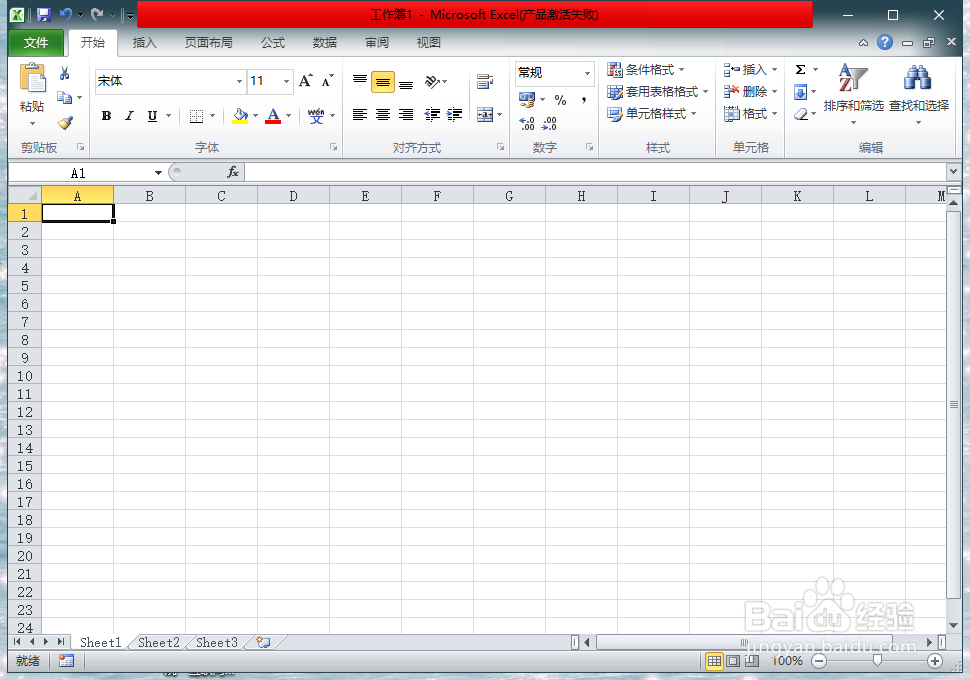Switch to Normal view in status bar

tap(714, 661)
